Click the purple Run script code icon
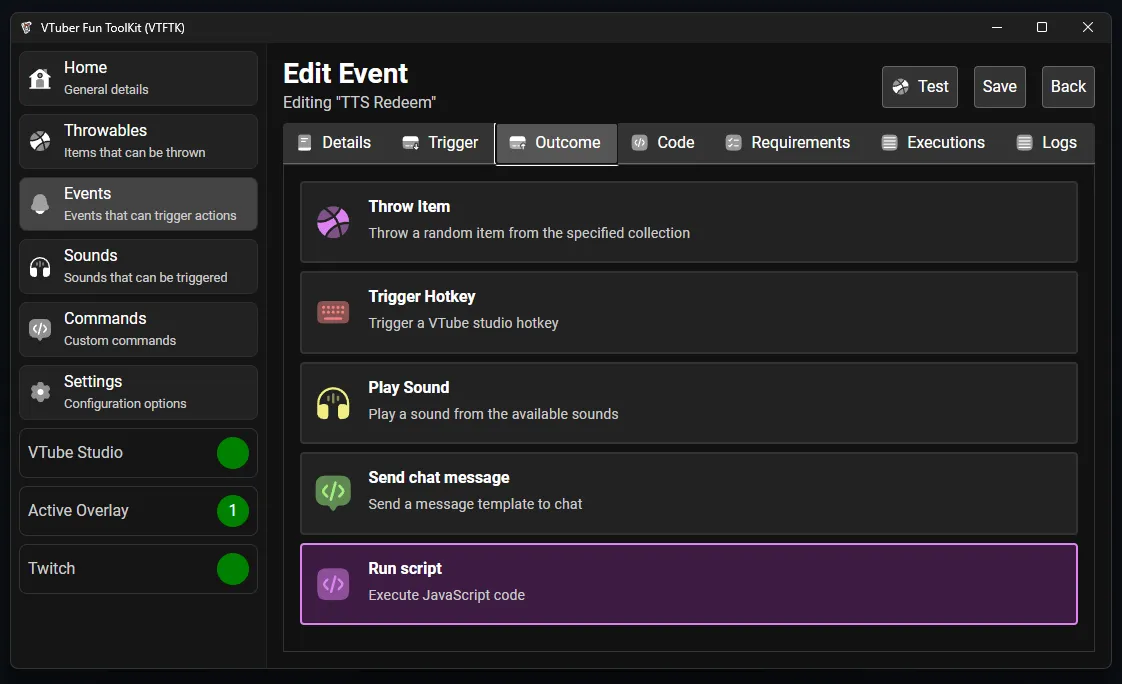The width and height of the screenshot is (1122, 684). click(333, 584)
